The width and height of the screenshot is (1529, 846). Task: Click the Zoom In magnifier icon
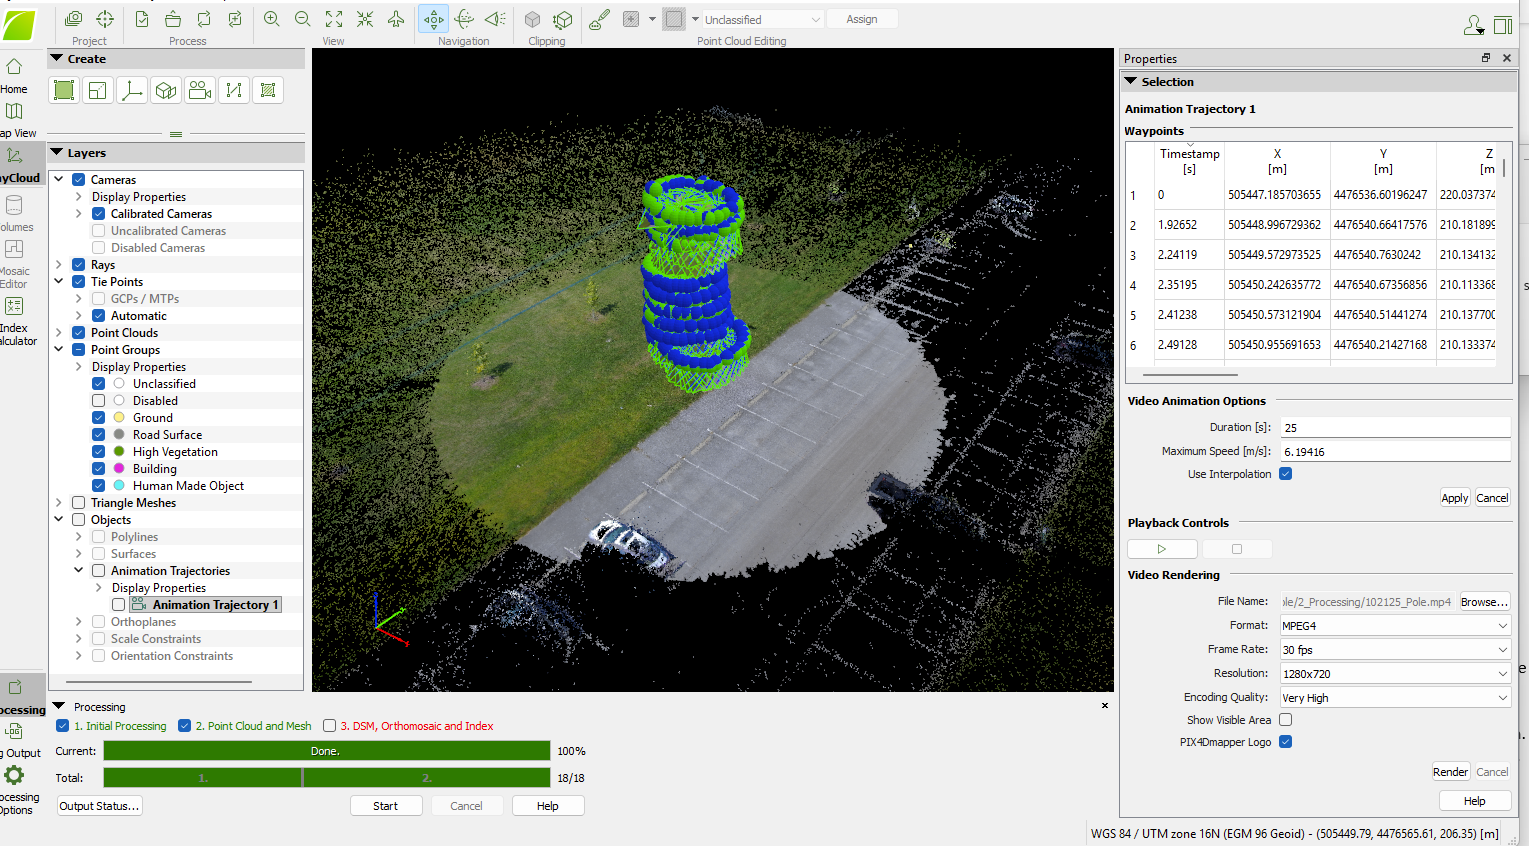click(271, 19)
